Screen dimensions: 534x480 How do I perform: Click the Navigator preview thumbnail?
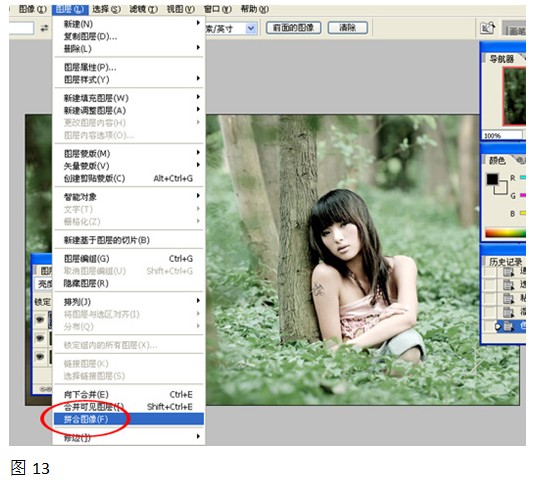pyautogui.click(x=514, y=96)
